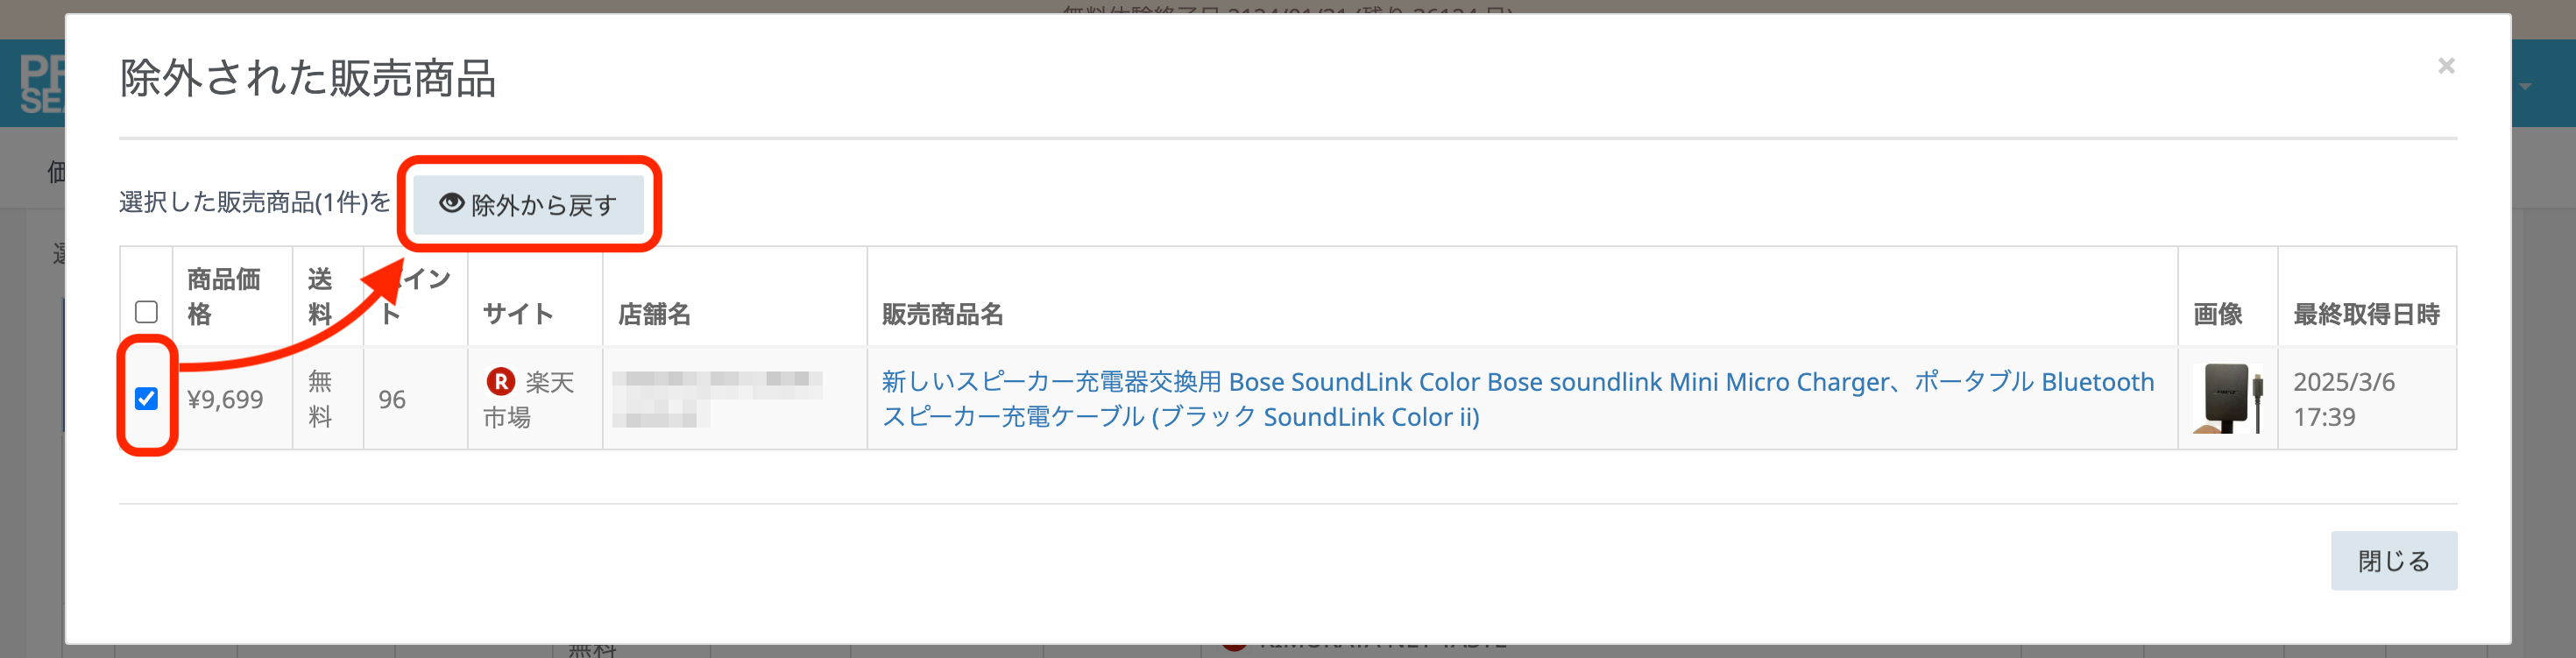Click the 送料 column header
2576x658 pixels.
pos(319,296)
